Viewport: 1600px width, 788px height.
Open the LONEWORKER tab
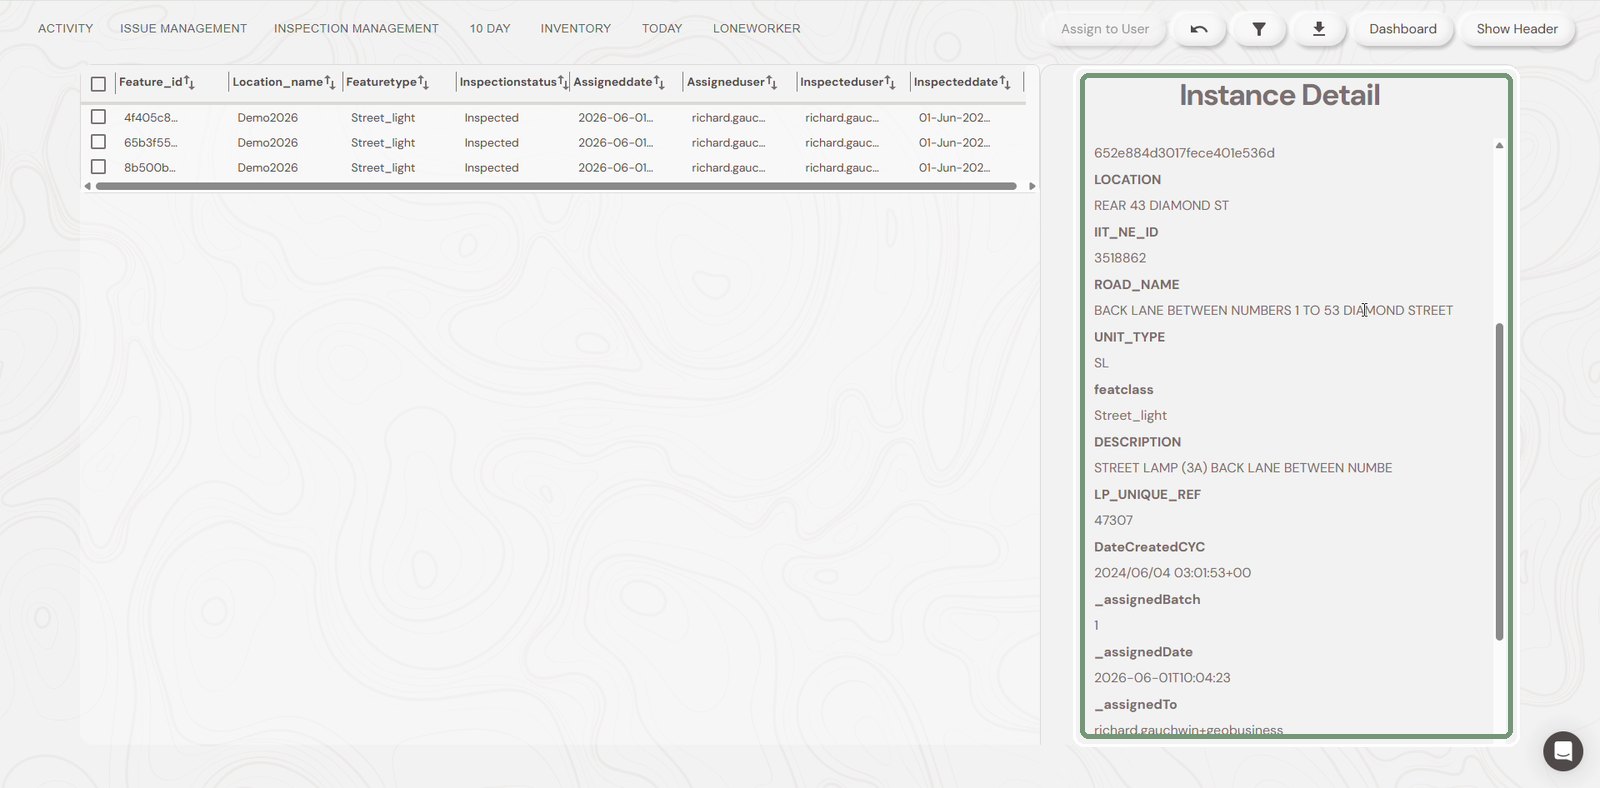756,29
